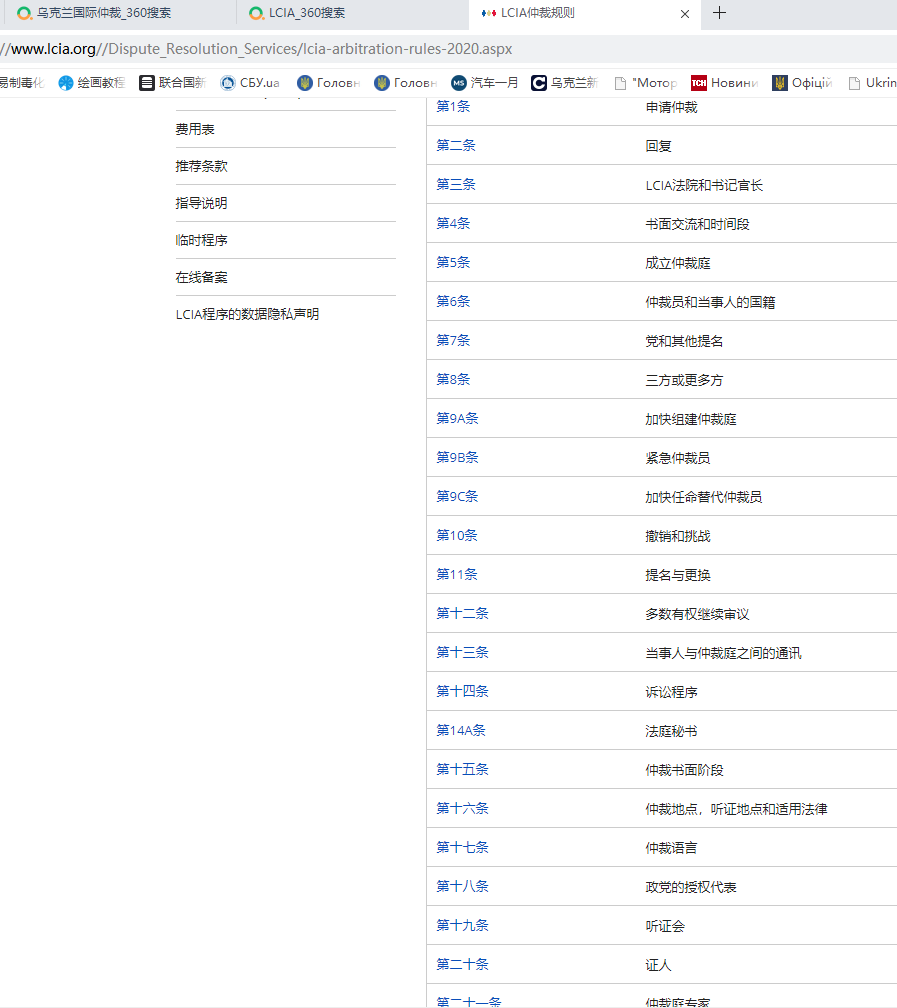Viewport: 897px width, 1008px height.
Task: Click the 第十八条 article link
Action: click(x=462, y=886)
